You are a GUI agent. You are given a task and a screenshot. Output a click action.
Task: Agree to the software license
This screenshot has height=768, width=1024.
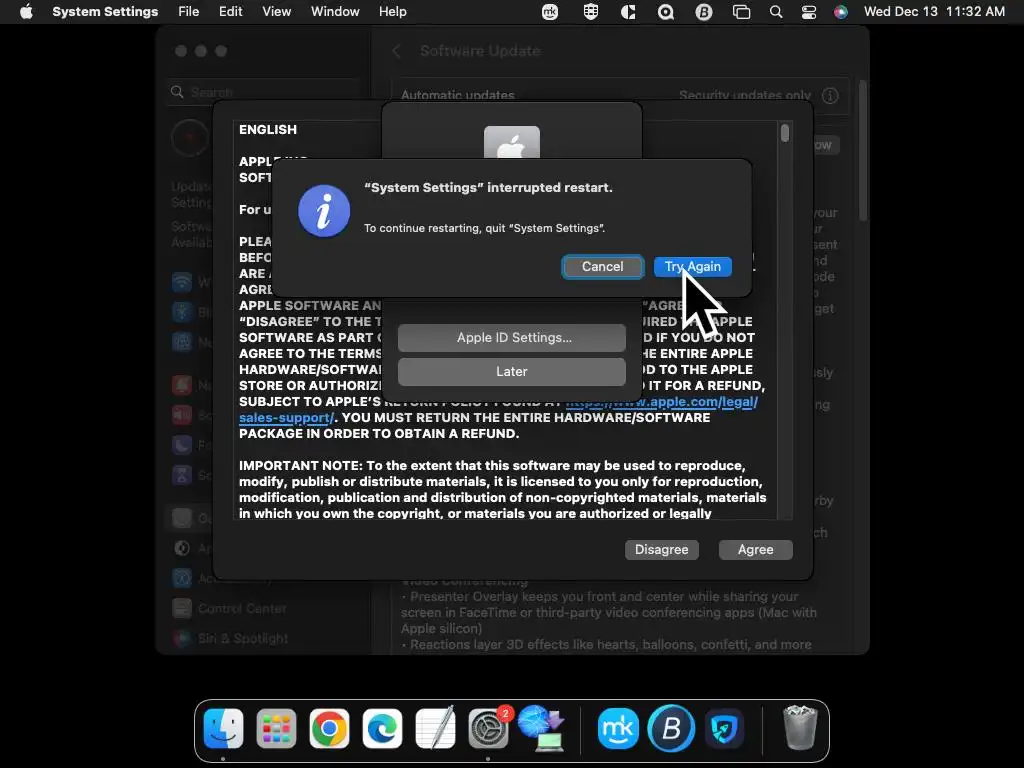(756, 549)
